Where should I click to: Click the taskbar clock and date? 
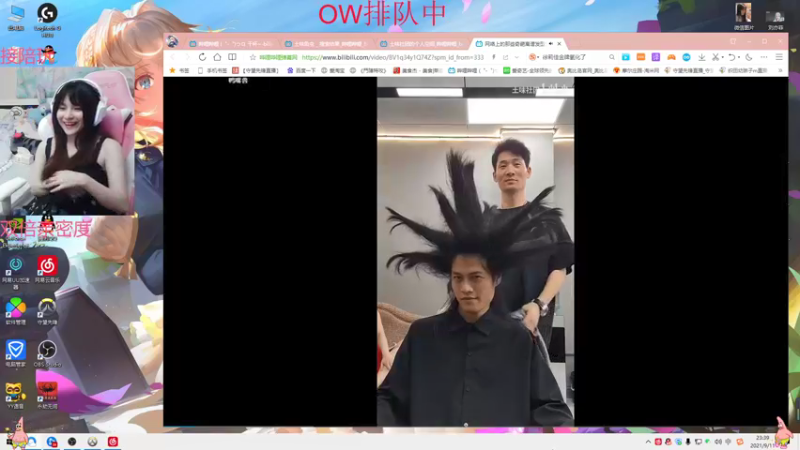762,442
